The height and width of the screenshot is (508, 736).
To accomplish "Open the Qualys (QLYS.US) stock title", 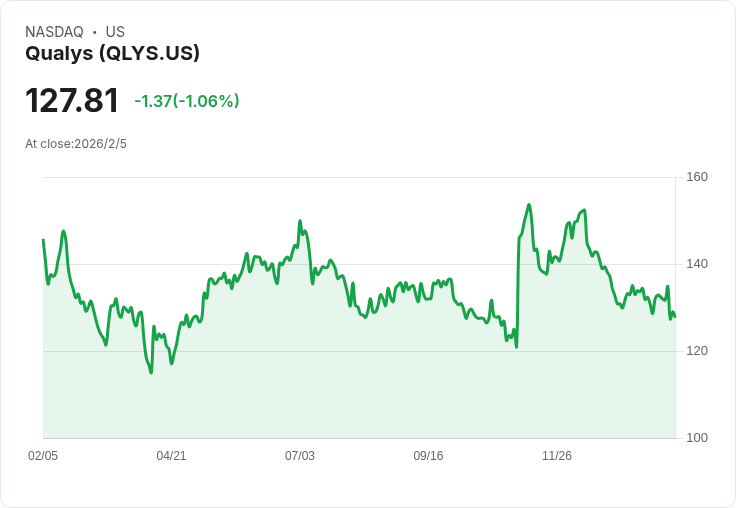I will click(112, 53).
